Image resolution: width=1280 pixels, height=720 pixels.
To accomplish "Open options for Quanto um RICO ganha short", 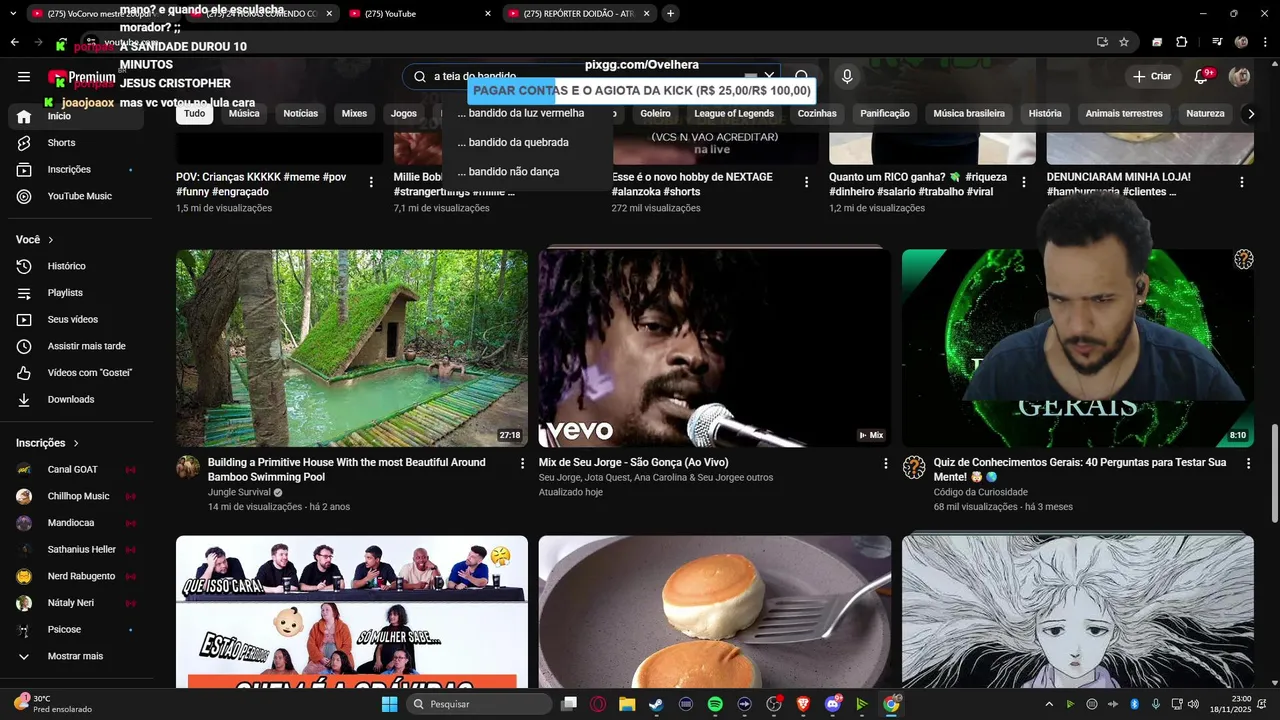I will 1024,182.
